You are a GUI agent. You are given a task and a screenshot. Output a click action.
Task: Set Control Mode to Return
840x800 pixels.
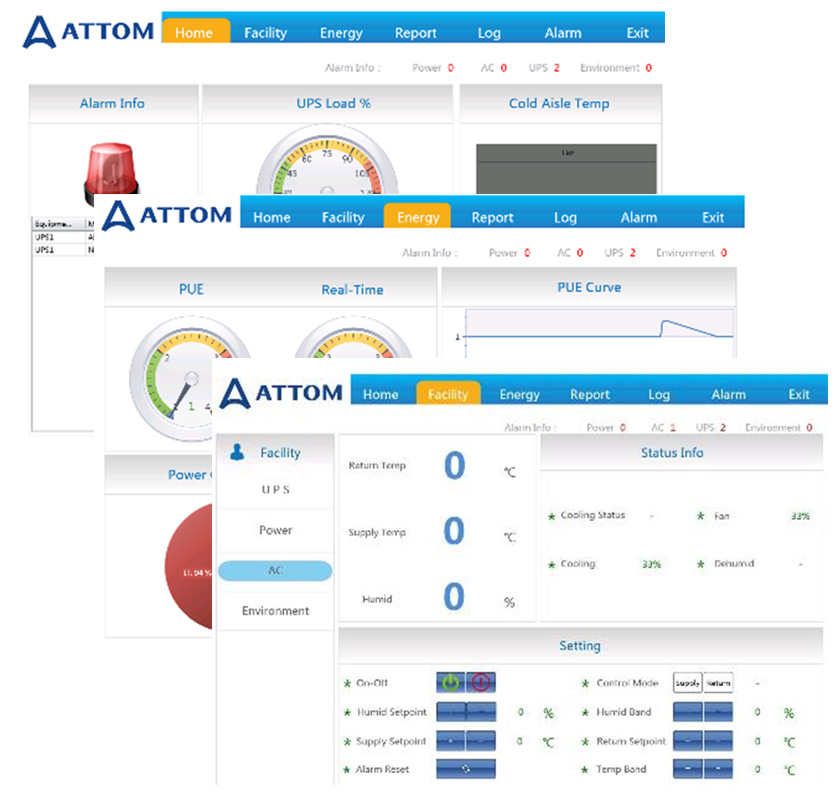[718, 684]
